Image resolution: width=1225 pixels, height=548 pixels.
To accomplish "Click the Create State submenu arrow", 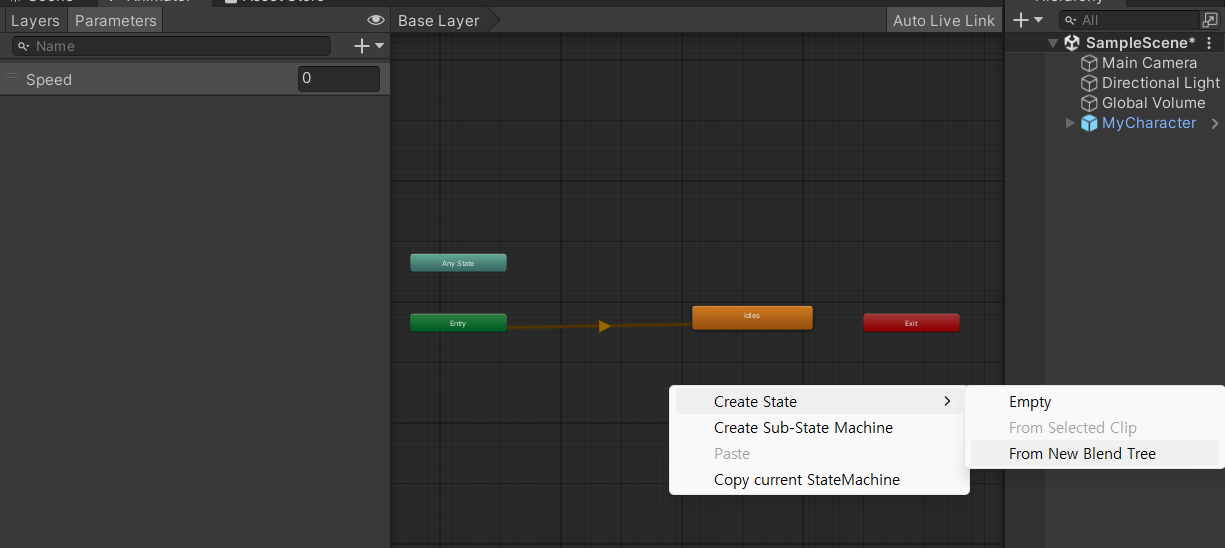I will pos(947,402).
